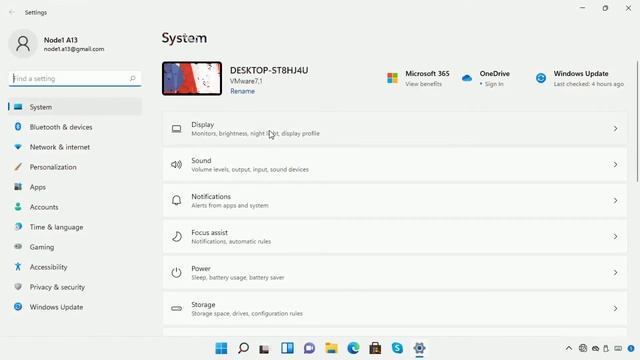
Task: Click the Sound speaker icon
Action: point(176,165)
